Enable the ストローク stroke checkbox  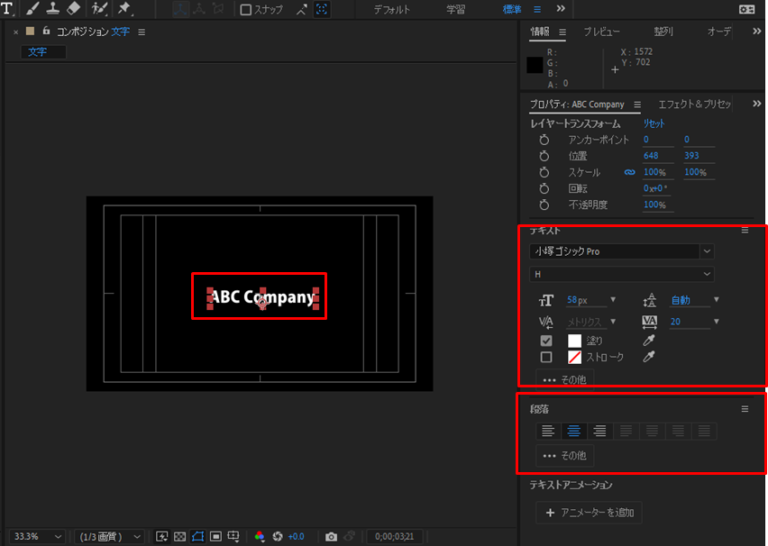(x=546, y=357)
